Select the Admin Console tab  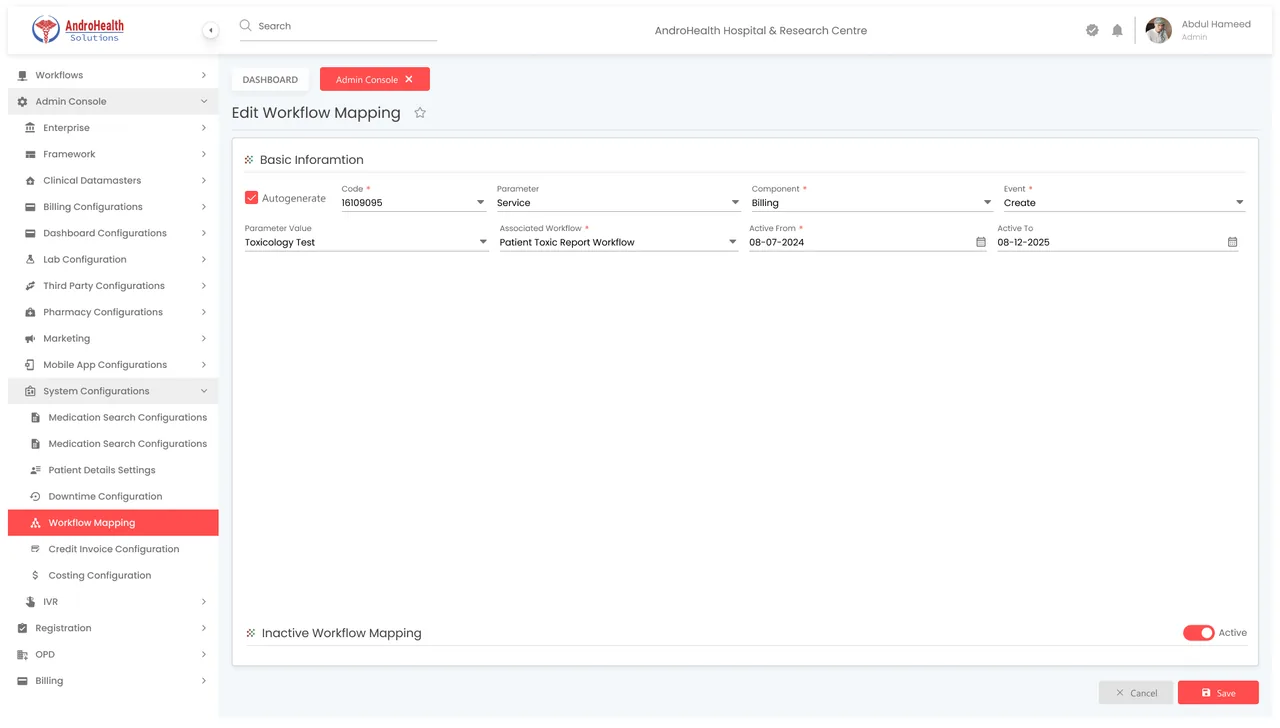click(x=375, y=79)
